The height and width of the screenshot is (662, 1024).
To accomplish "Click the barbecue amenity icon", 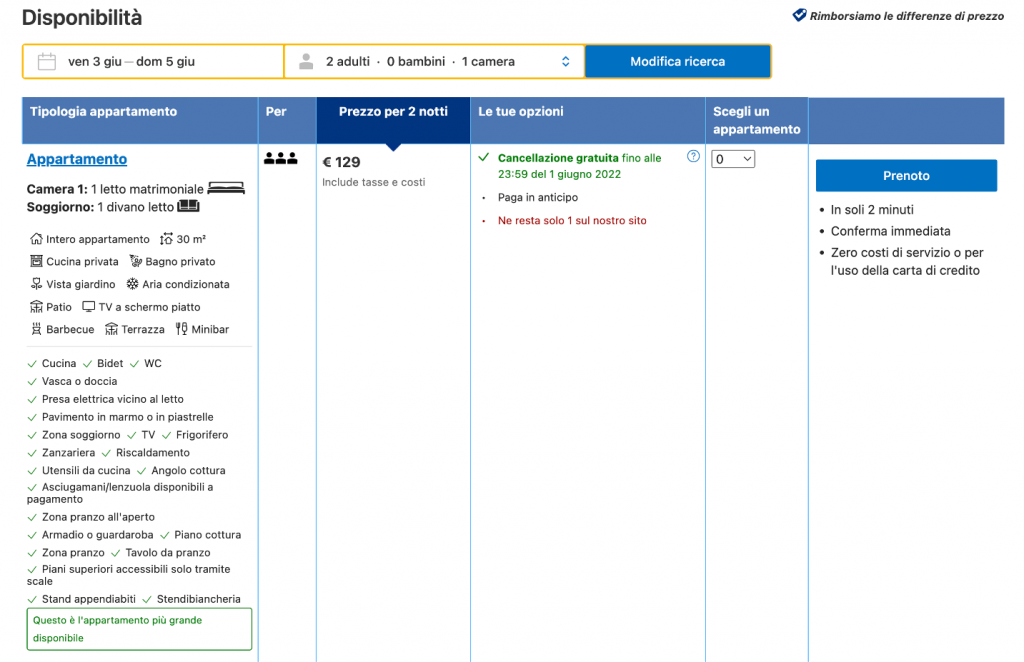I will (x=37, y=330).
